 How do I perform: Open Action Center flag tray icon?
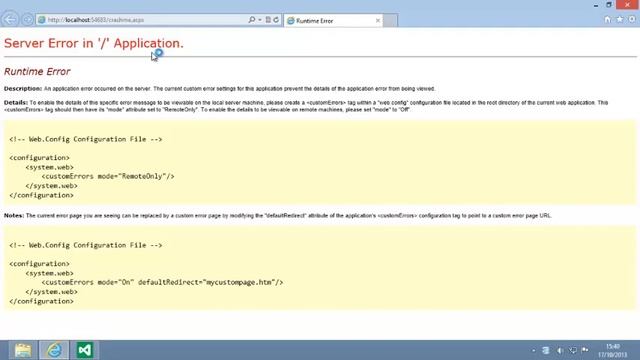tap(585, 350)
